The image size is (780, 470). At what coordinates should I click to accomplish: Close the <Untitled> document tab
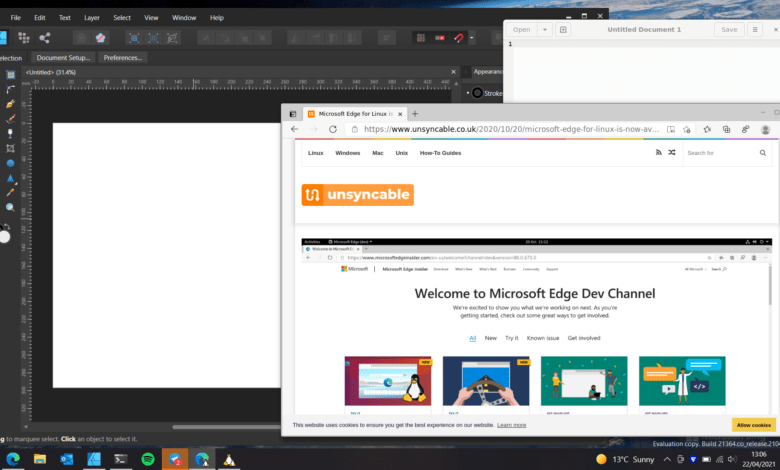(x=453, y=72)
